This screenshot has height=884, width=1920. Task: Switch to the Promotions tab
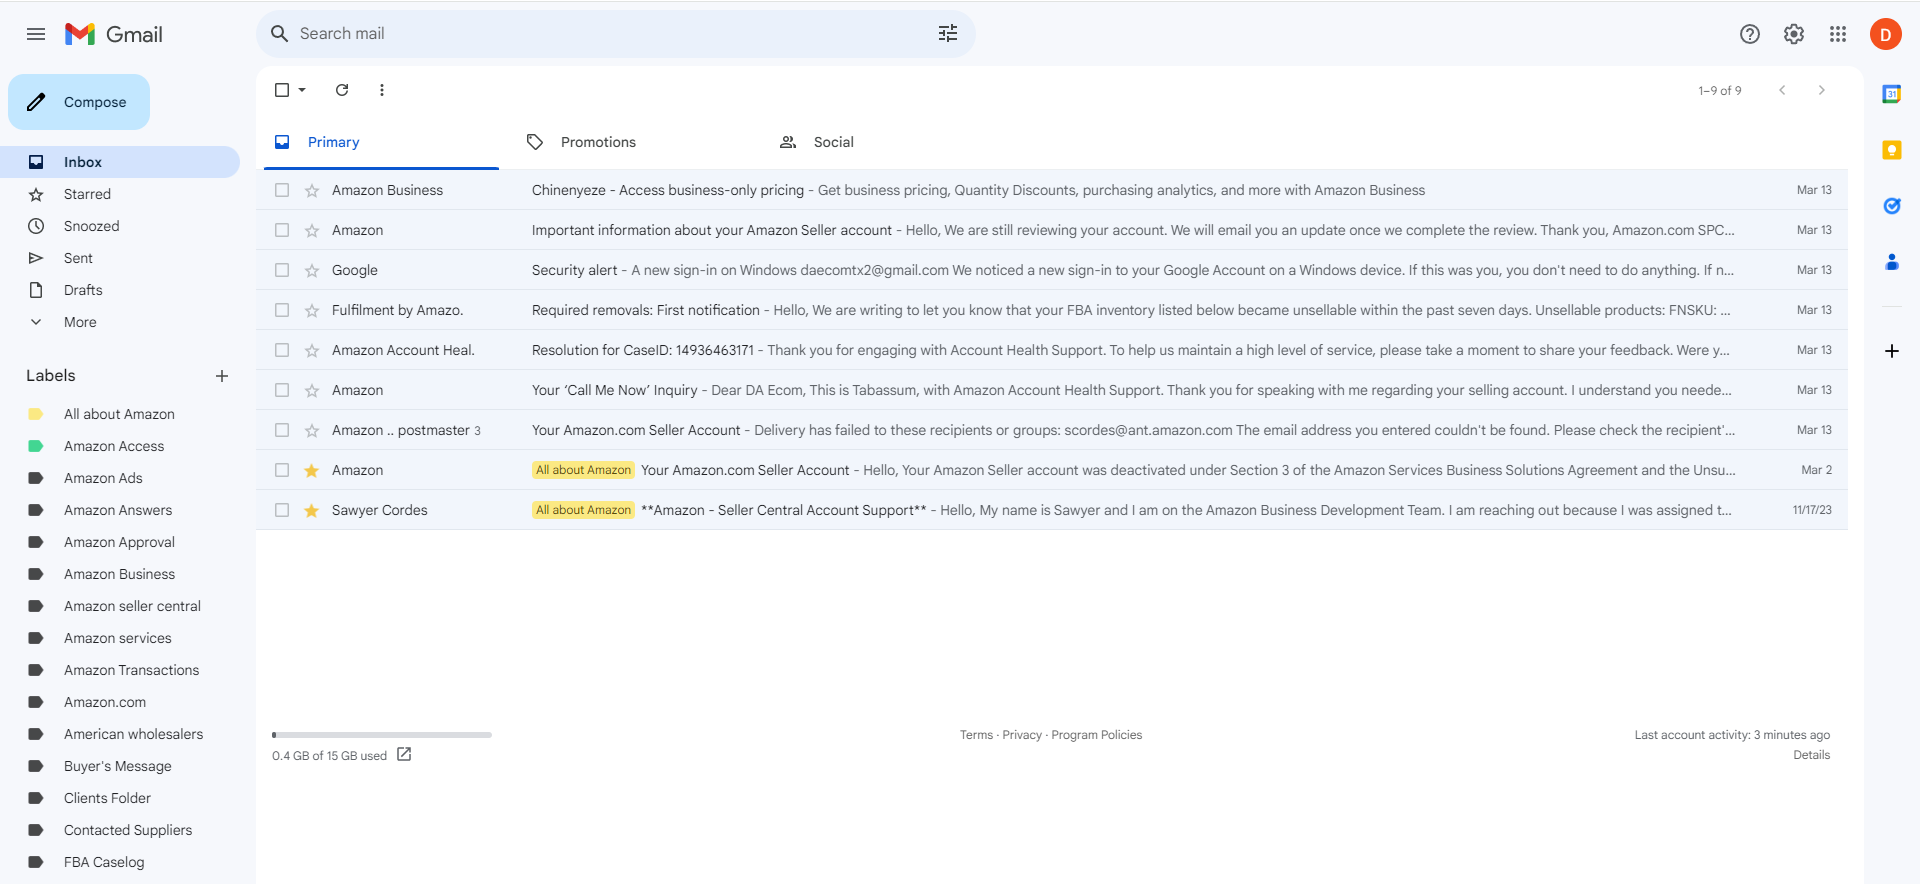click(x=635, y=142)
